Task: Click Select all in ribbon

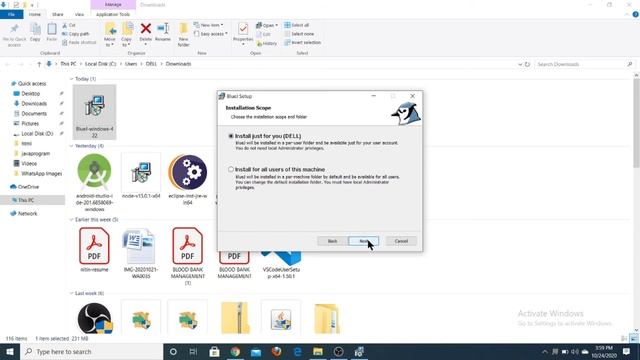Action: click(x=297, y=25)
